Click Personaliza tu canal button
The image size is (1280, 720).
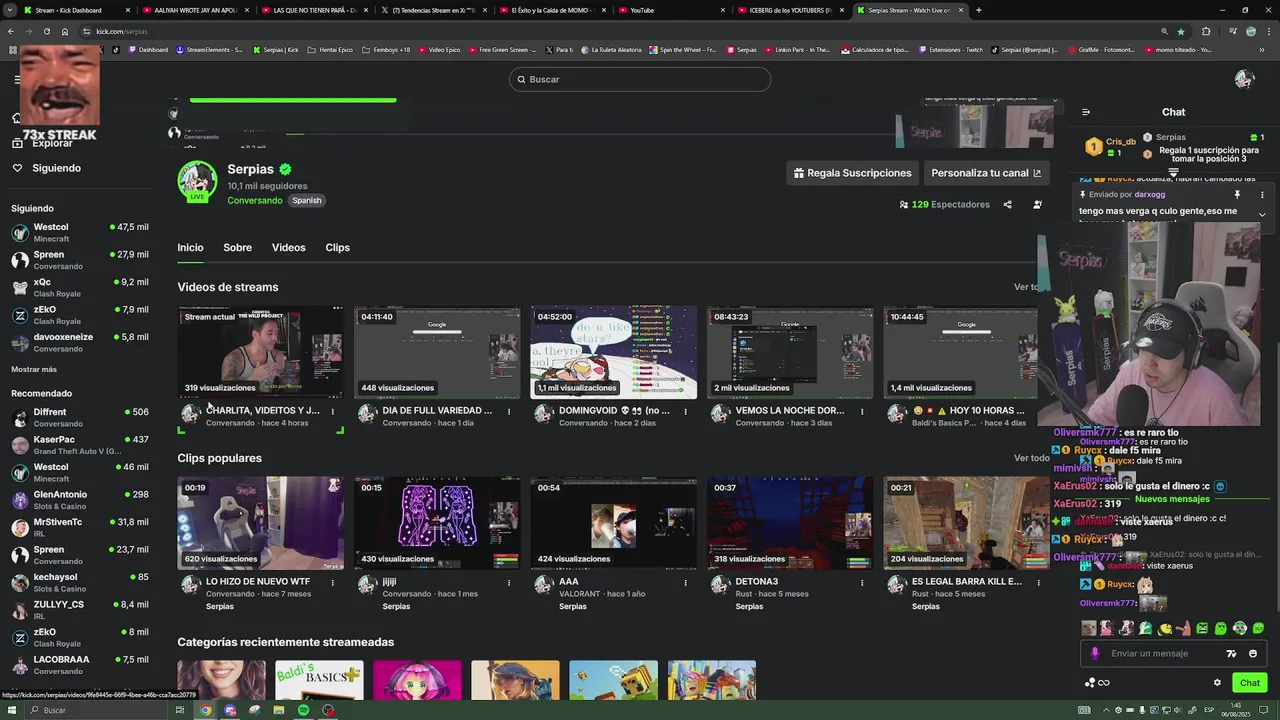[x=986, y=173]
